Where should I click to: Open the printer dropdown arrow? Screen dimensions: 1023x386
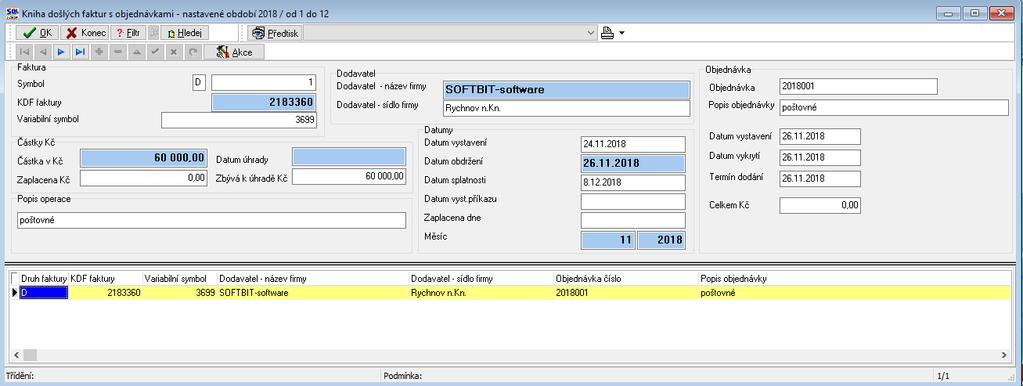tap(621, 33)
